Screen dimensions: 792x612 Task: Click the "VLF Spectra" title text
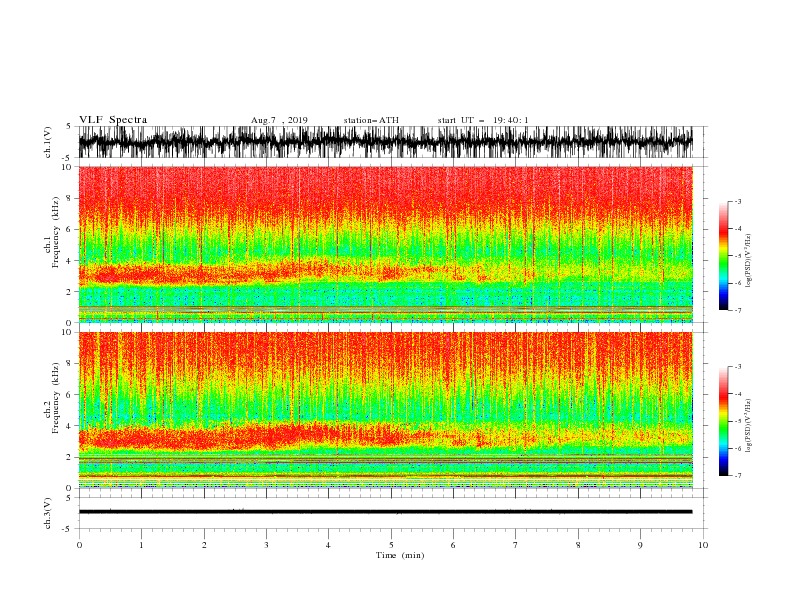click(x=113, y=120)
